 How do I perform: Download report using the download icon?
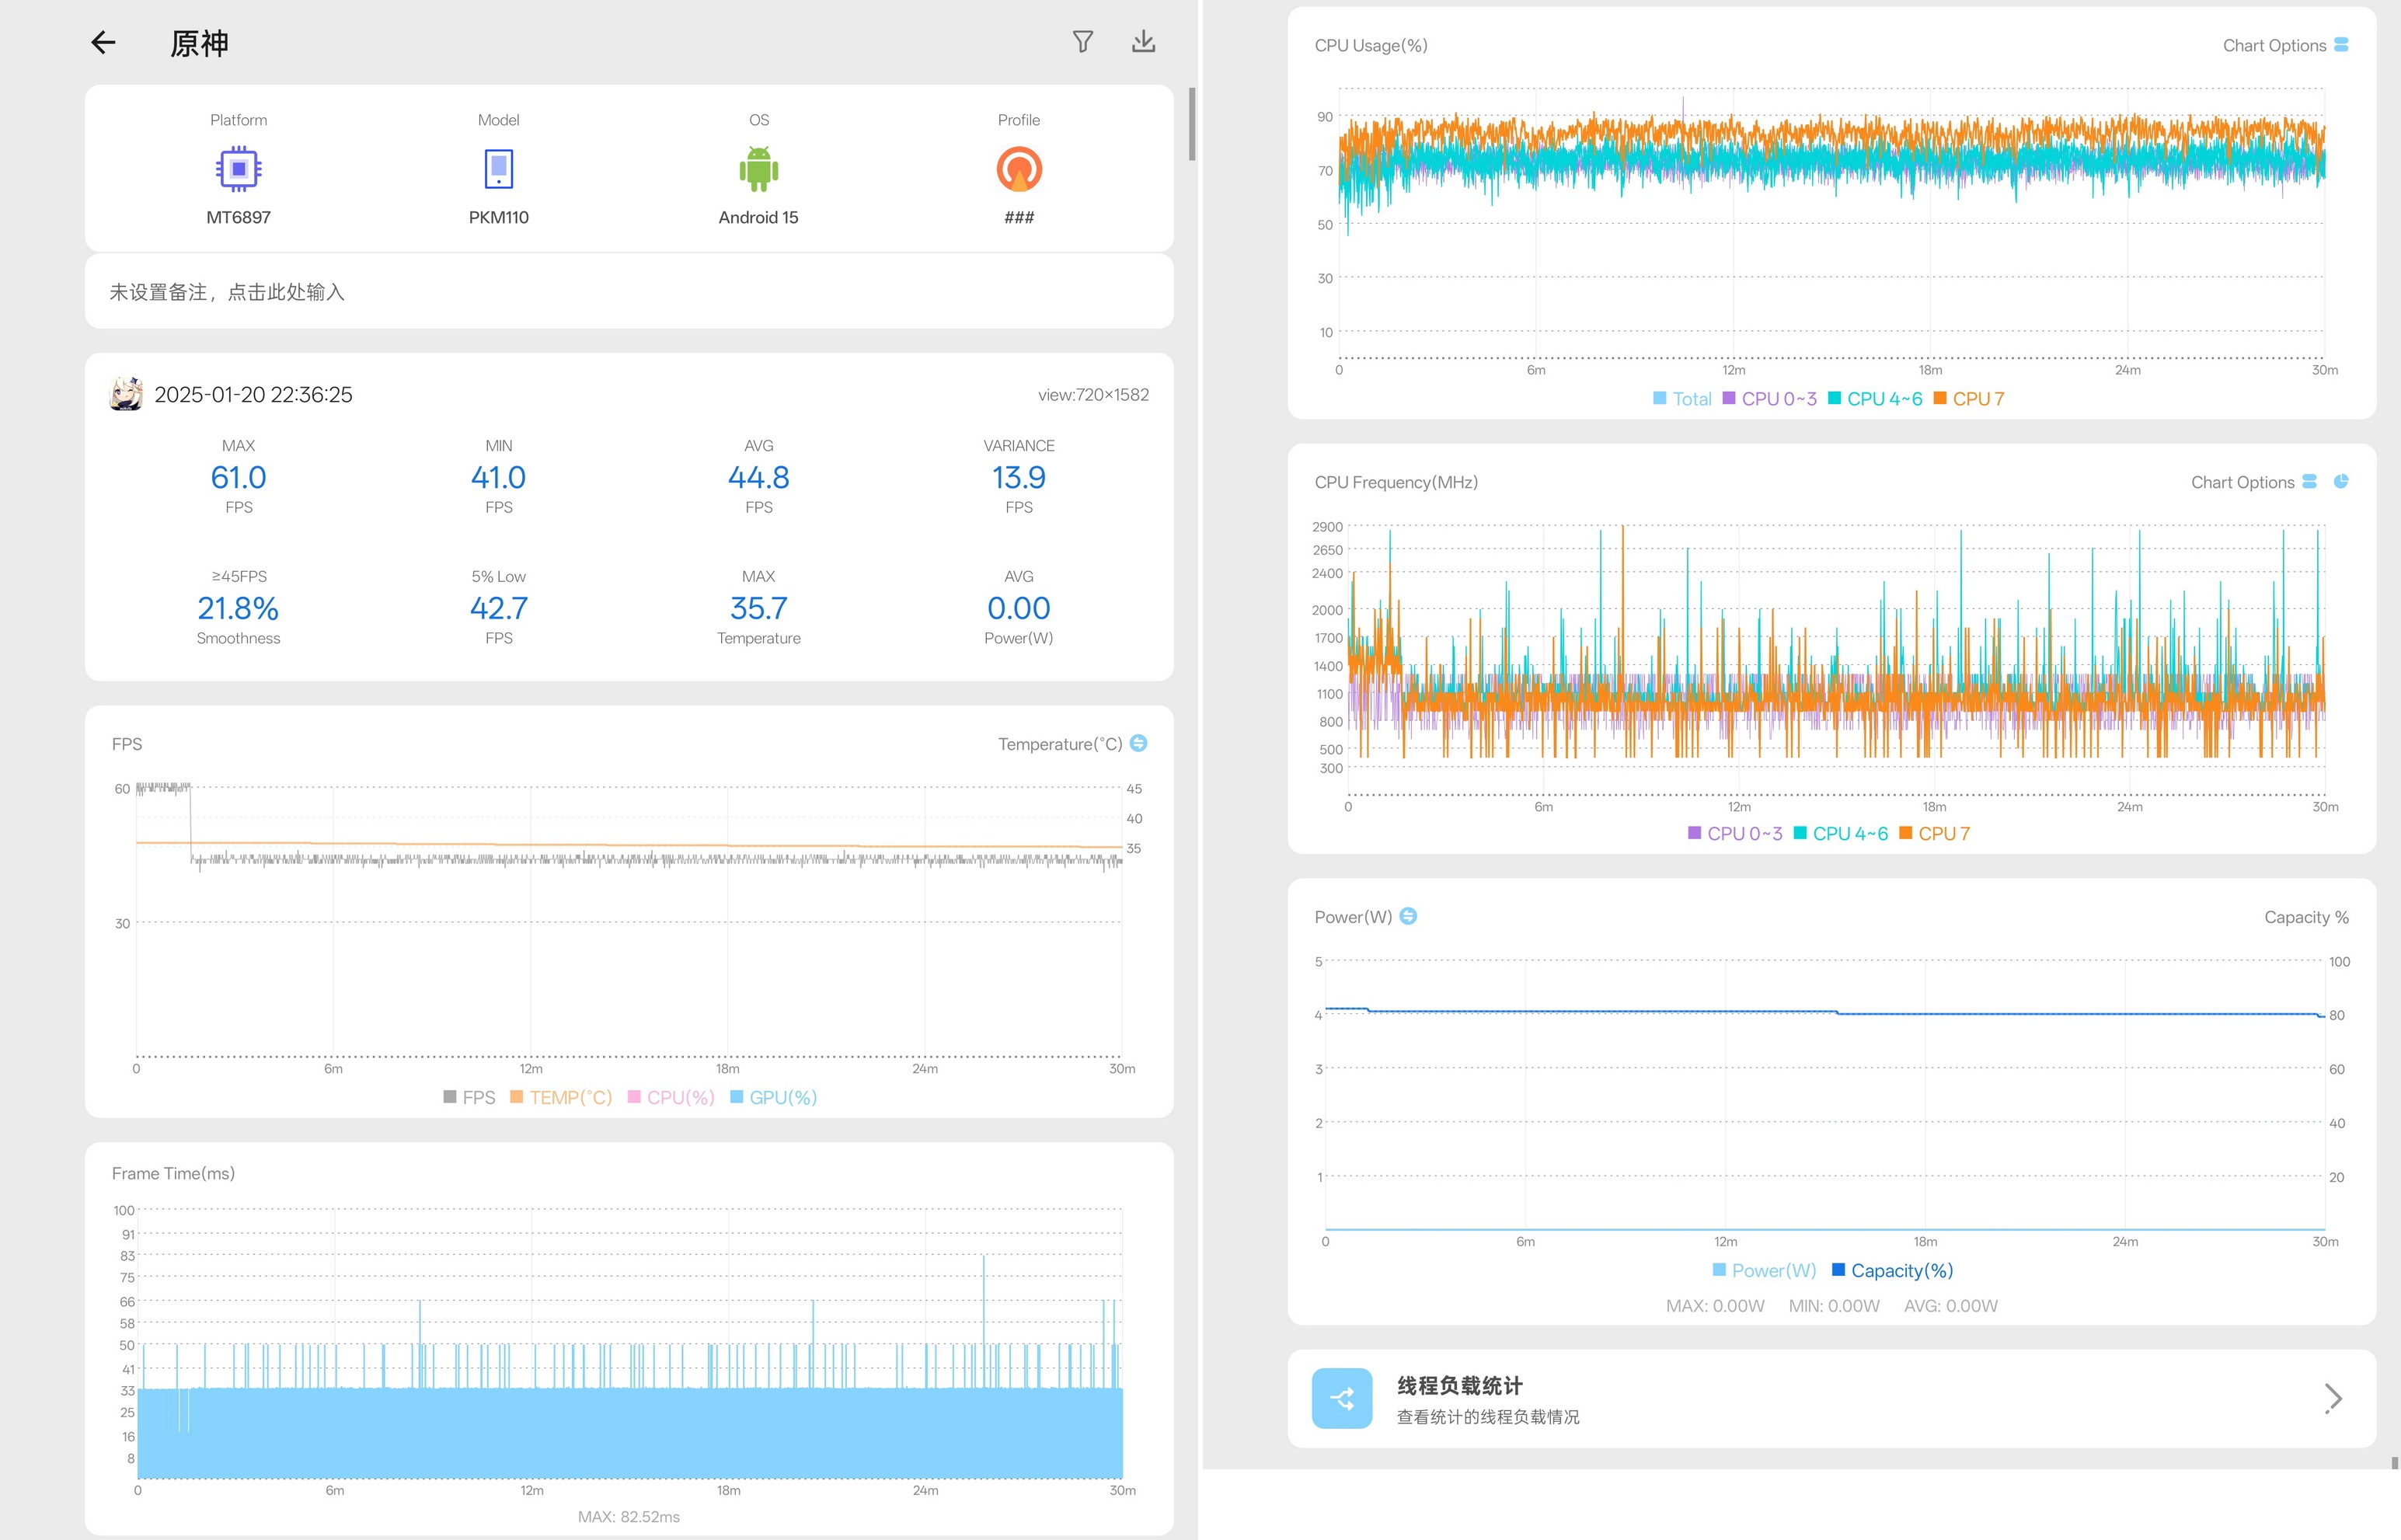point(1143,41)
